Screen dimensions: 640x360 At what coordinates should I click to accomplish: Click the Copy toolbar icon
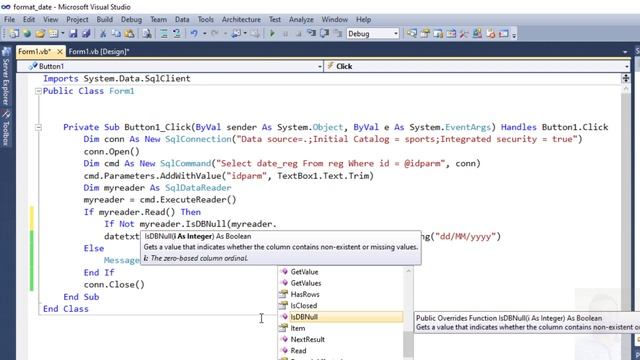(116, 33)
